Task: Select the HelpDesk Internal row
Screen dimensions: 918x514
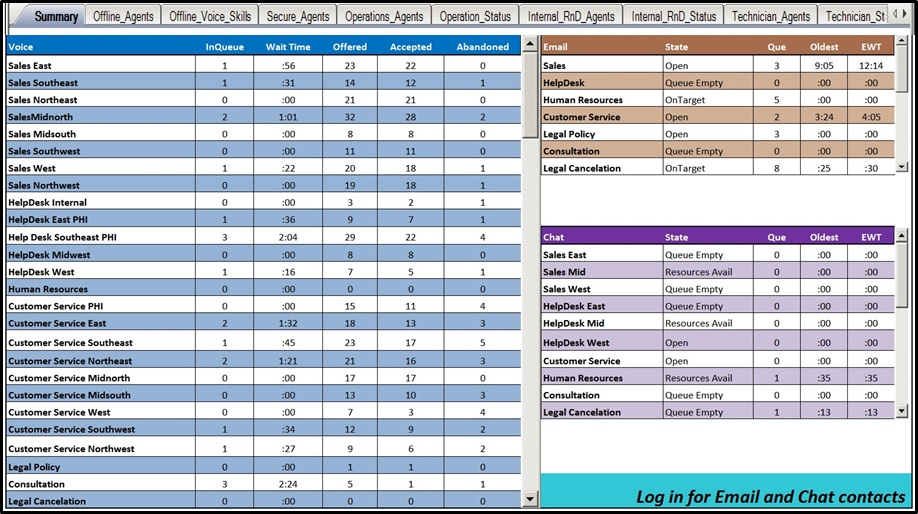Action: click(263, 202)
